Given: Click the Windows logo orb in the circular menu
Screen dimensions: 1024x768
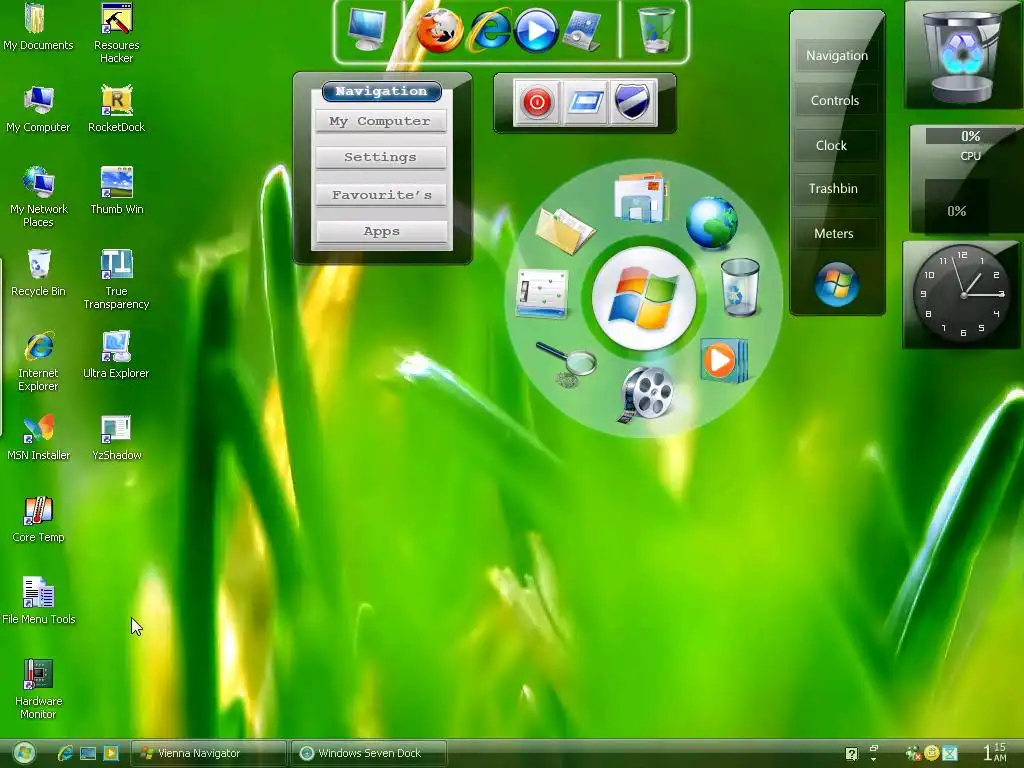Looking at the screenshot, I should pos(644,299).
